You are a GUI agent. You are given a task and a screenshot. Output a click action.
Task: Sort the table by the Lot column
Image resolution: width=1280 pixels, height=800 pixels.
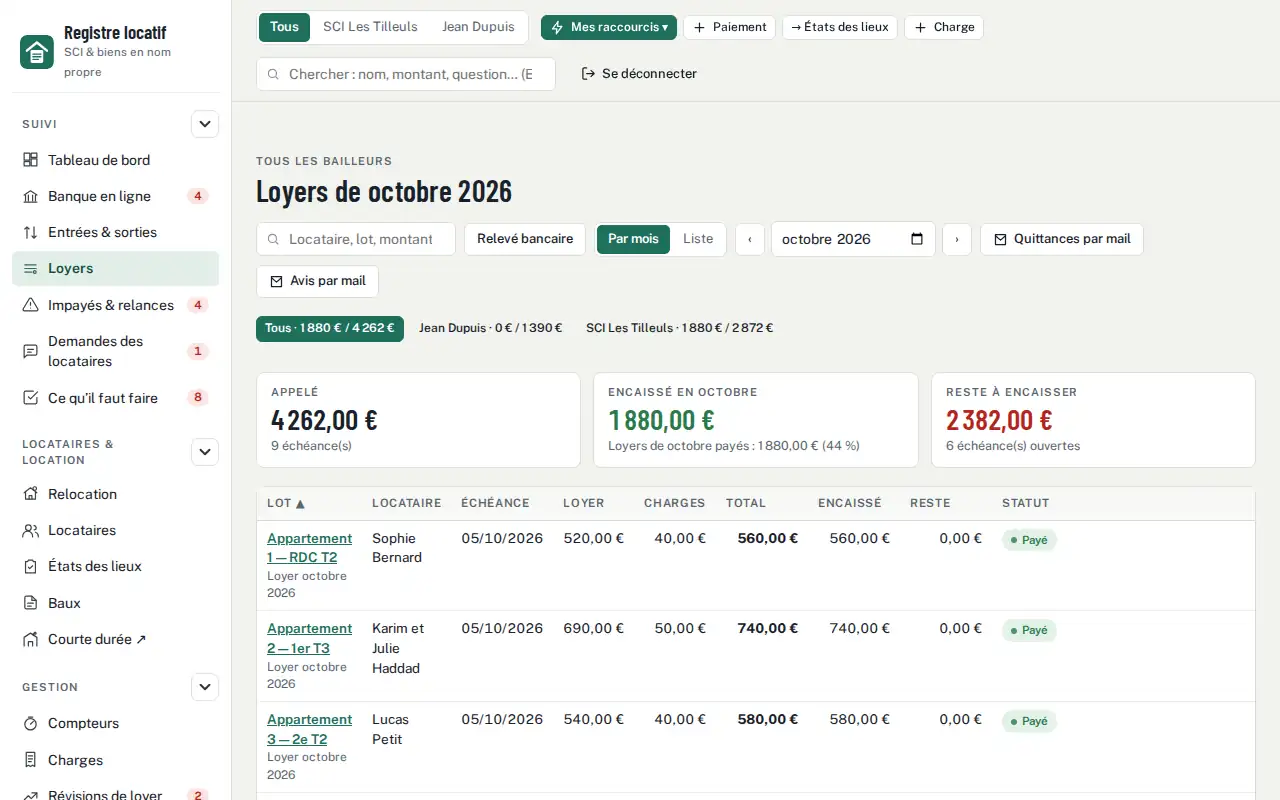(286, 503)
